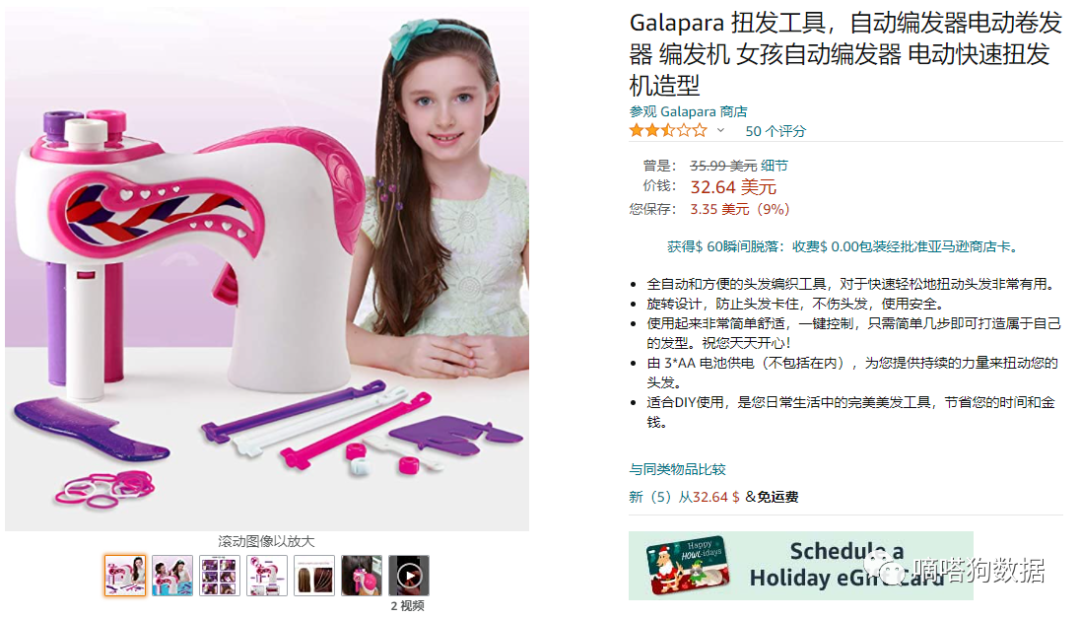Select the thumbnail showing pink braider in hair
This screenshot has height=618, width=1080.
pos(362,575)
